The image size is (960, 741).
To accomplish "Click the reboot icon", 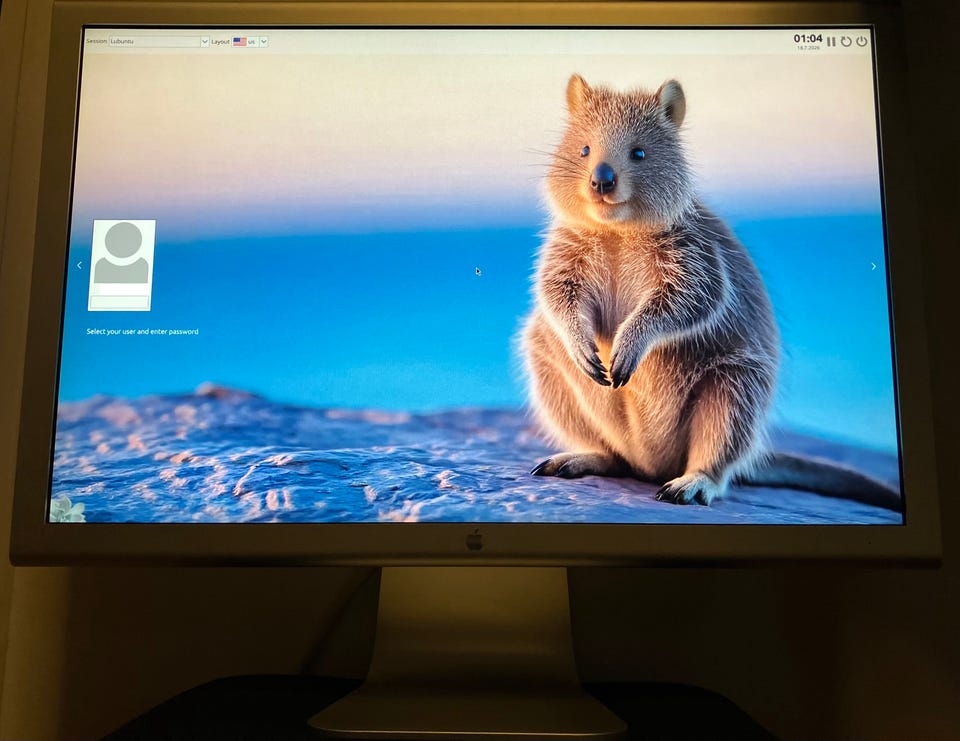I will (x=846, y=42).
